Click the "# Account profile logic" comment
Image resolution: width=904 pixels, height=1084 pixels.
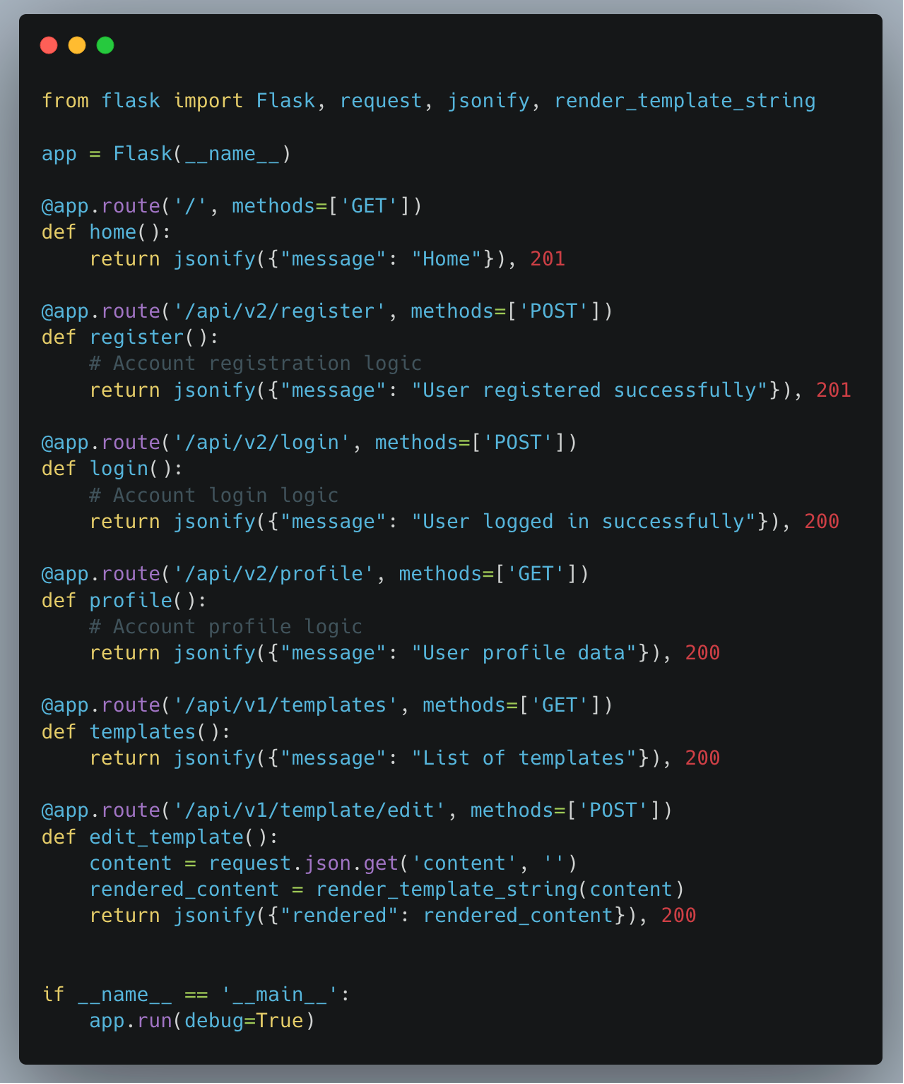point(225,627)
